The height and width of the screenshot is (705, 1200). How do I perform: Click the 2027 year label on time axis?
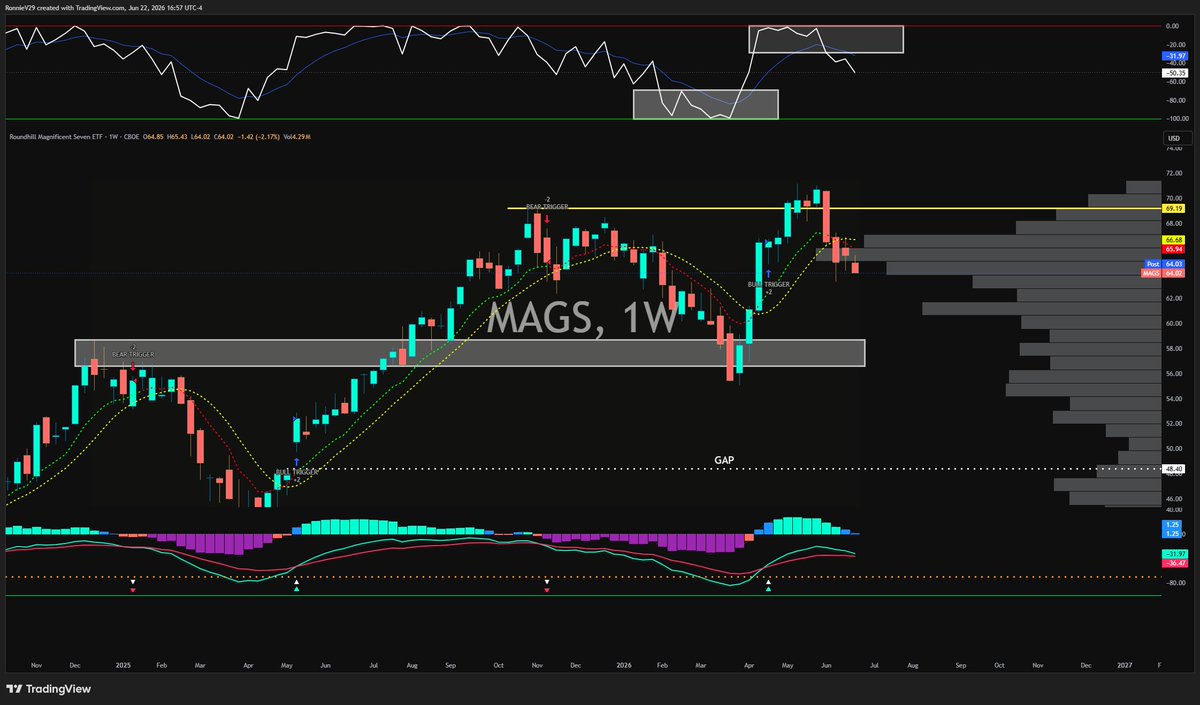pos(1124,665)
